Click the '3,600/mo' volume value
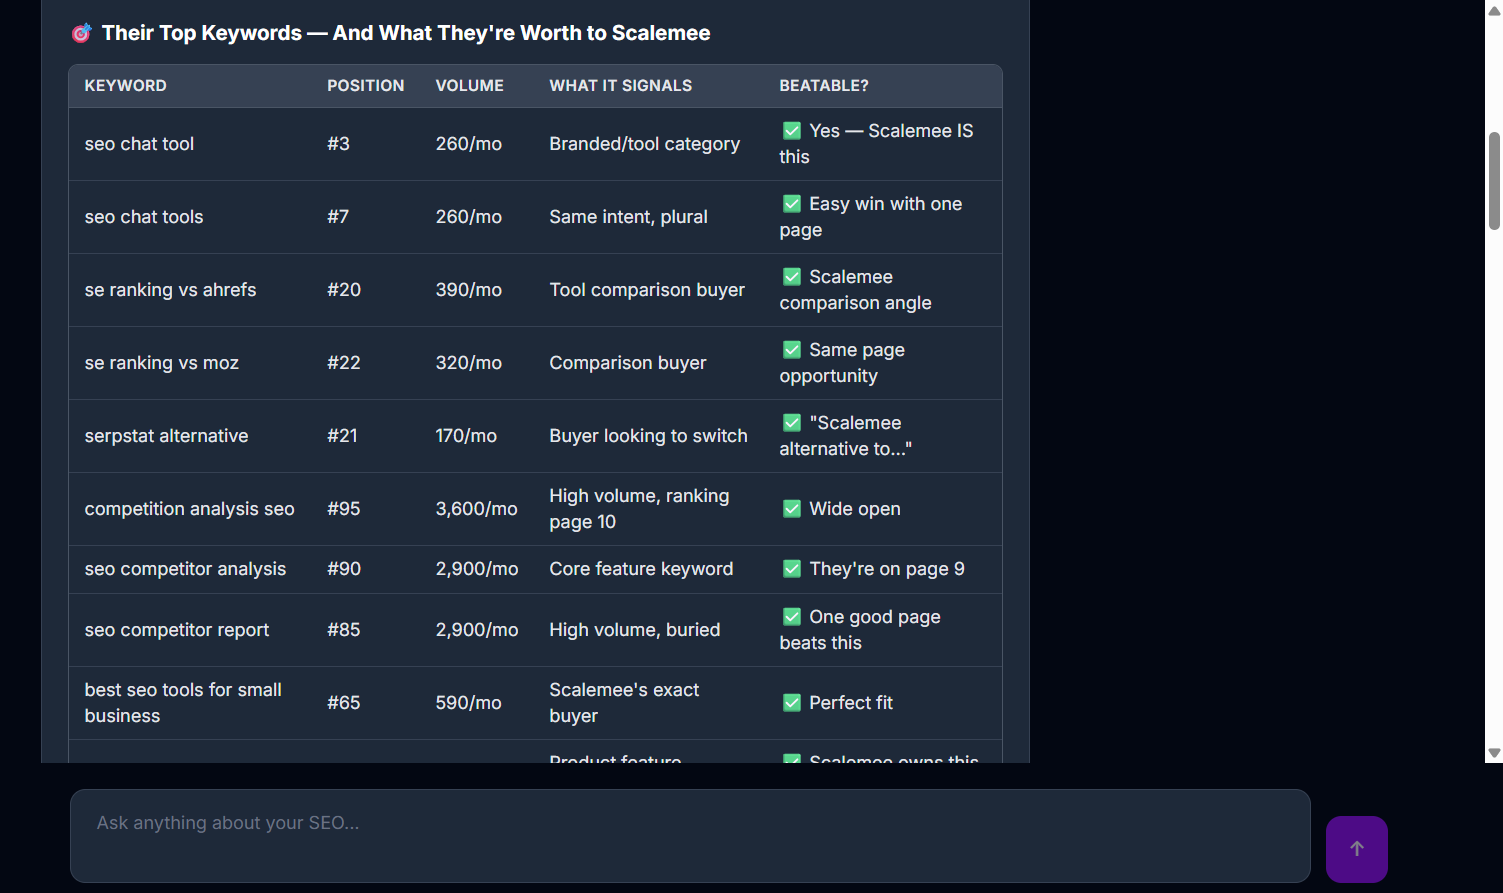This screenshot has width=1503, height=893. (x=477, y=509)
